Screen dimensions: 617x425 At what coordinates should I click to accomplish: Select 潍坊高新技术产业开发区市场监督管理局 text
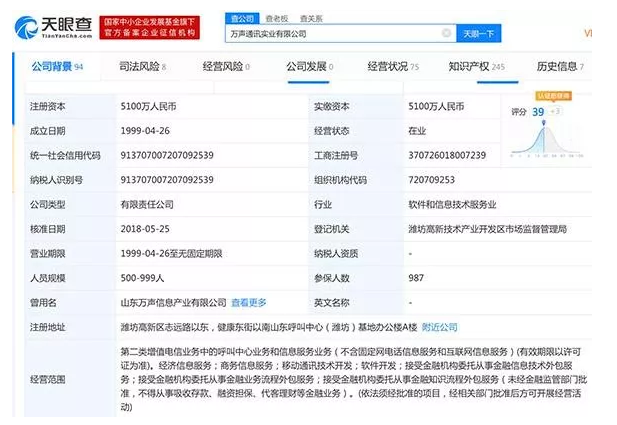coord(488,229)
